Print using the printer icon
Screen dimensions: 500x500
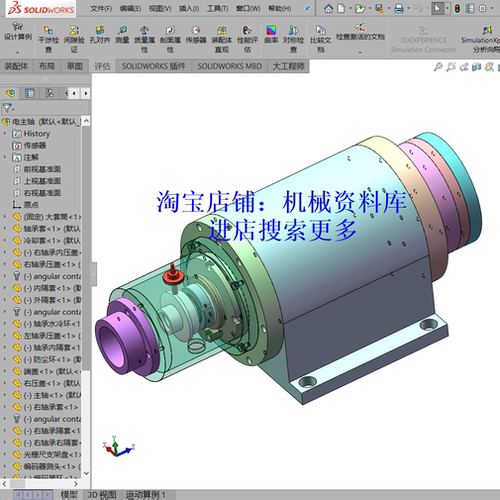tap(399, 8)
